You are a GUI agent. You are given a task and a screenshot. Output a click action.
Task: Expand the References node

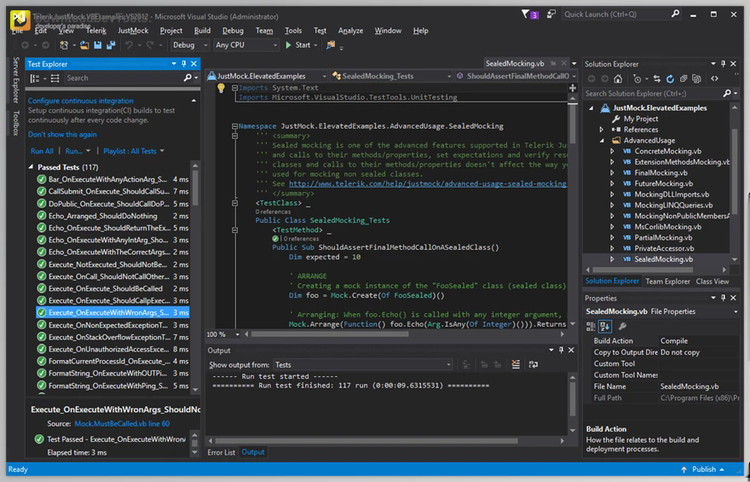pyautogui.click(x=602, y=130)
